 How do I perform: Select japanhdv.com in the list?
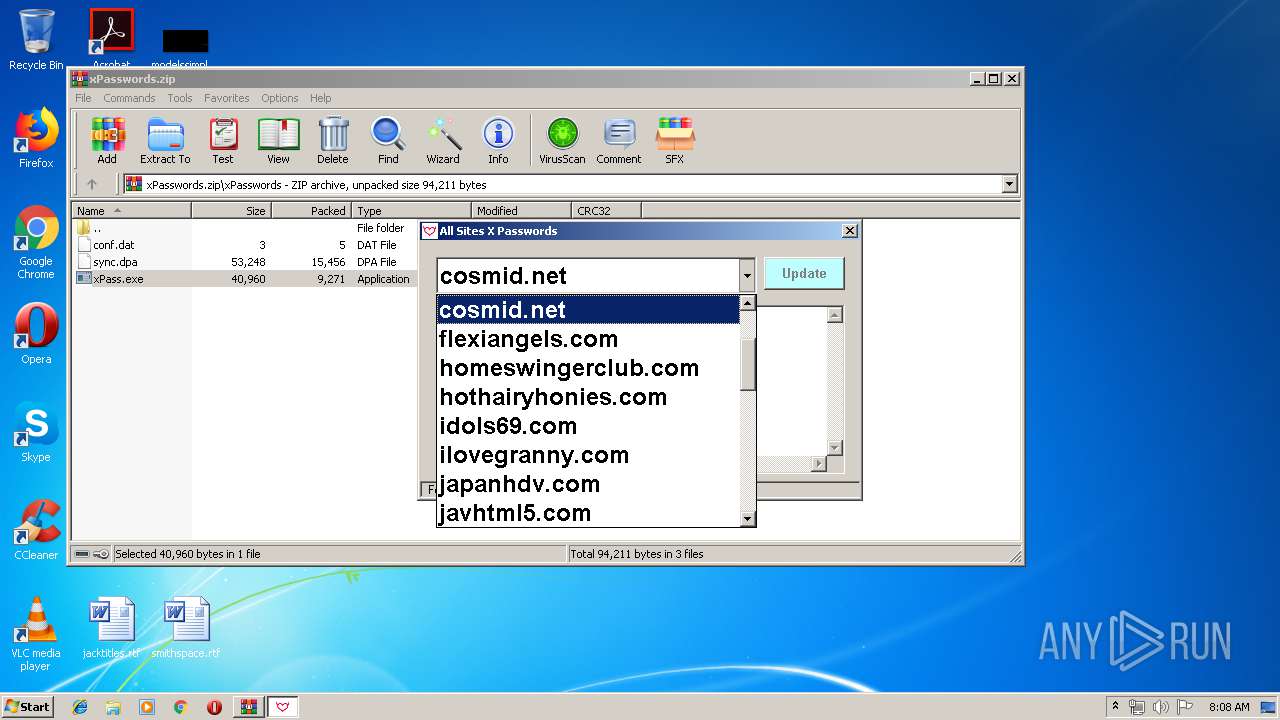[589, 484]
